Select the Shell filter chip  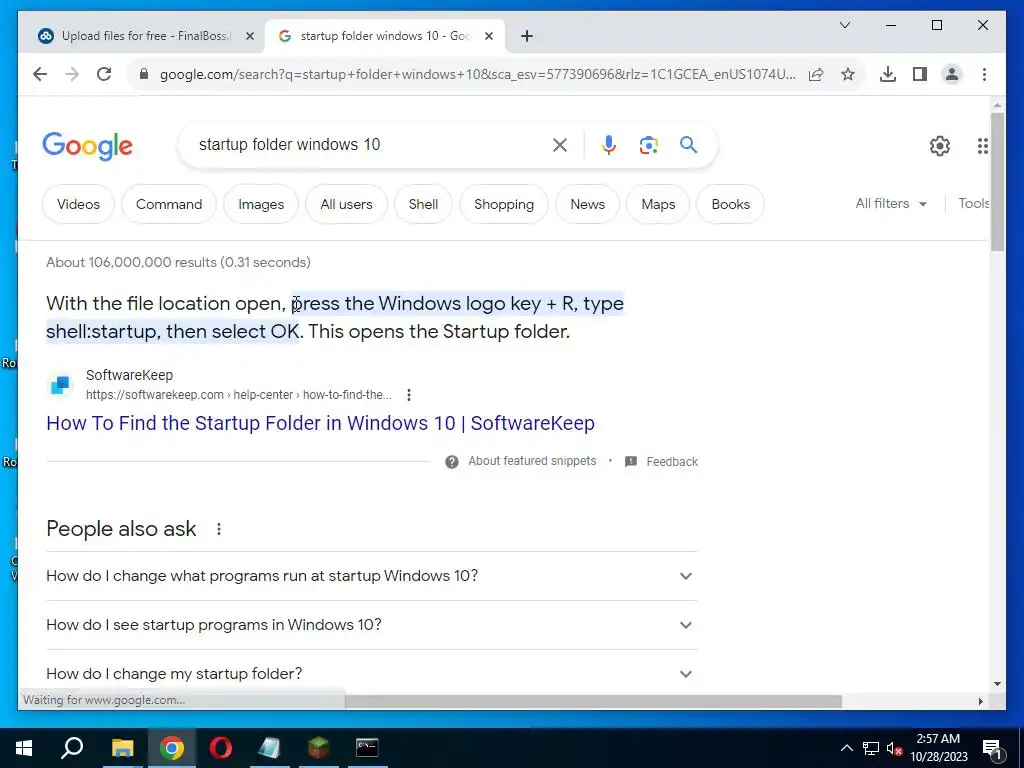pyautogui.click(x=423, y=204)
